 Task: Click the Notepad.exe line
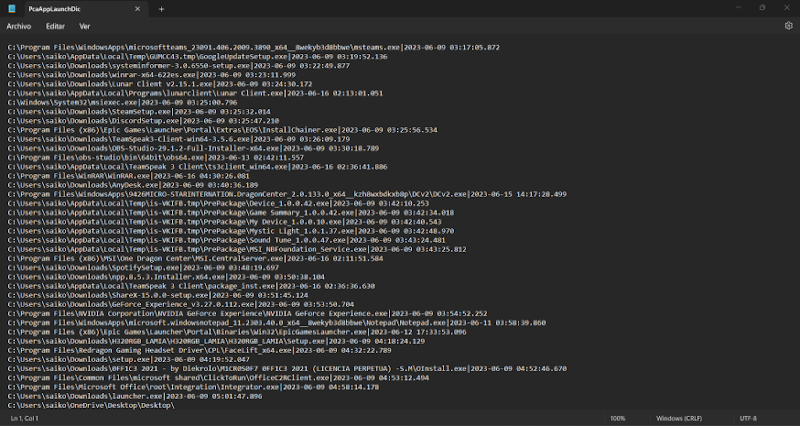click(277, 323)
